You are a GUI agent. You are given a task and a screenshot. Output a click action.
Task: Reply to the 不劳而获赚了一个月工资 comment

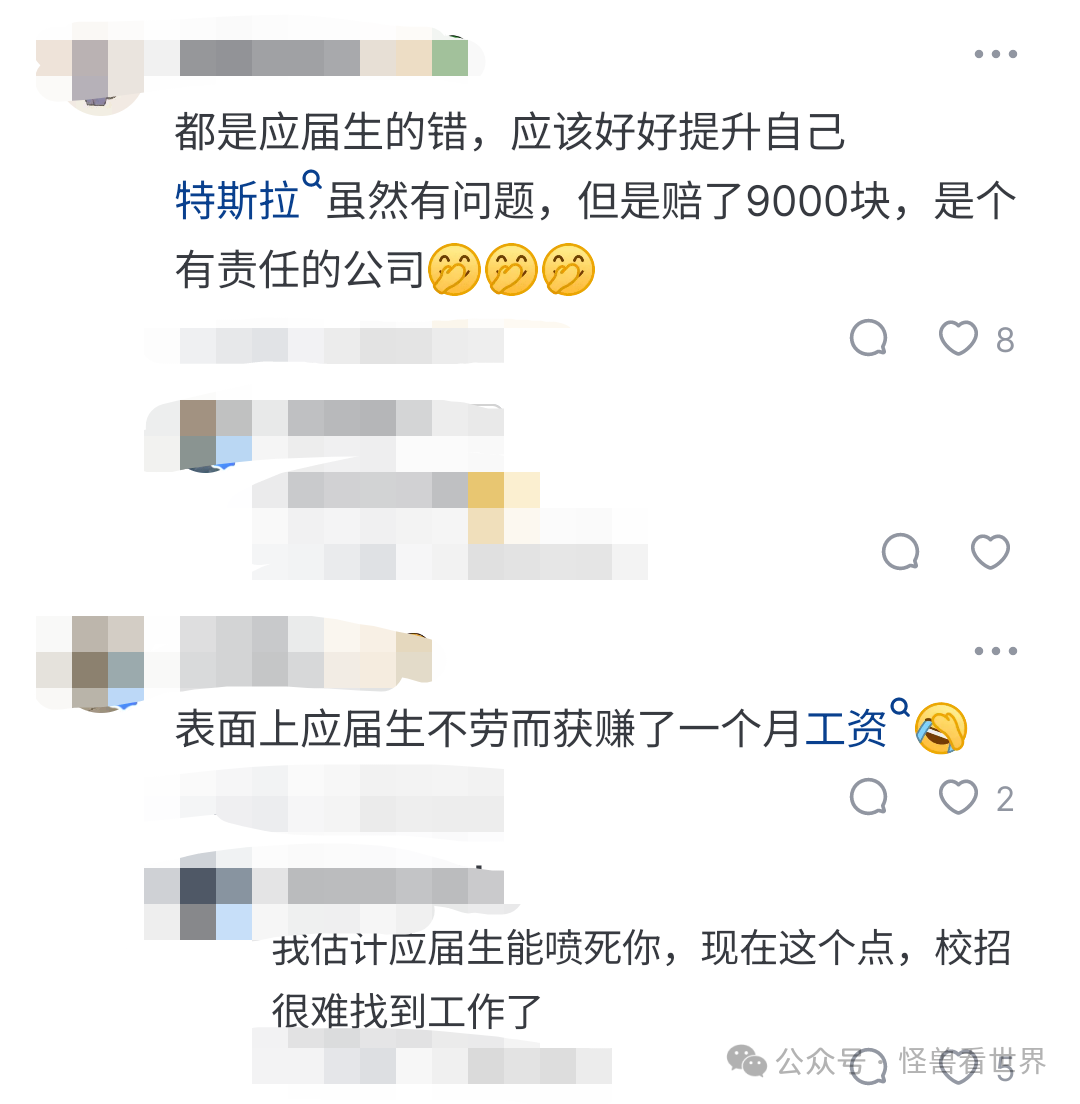click(868, 797)
